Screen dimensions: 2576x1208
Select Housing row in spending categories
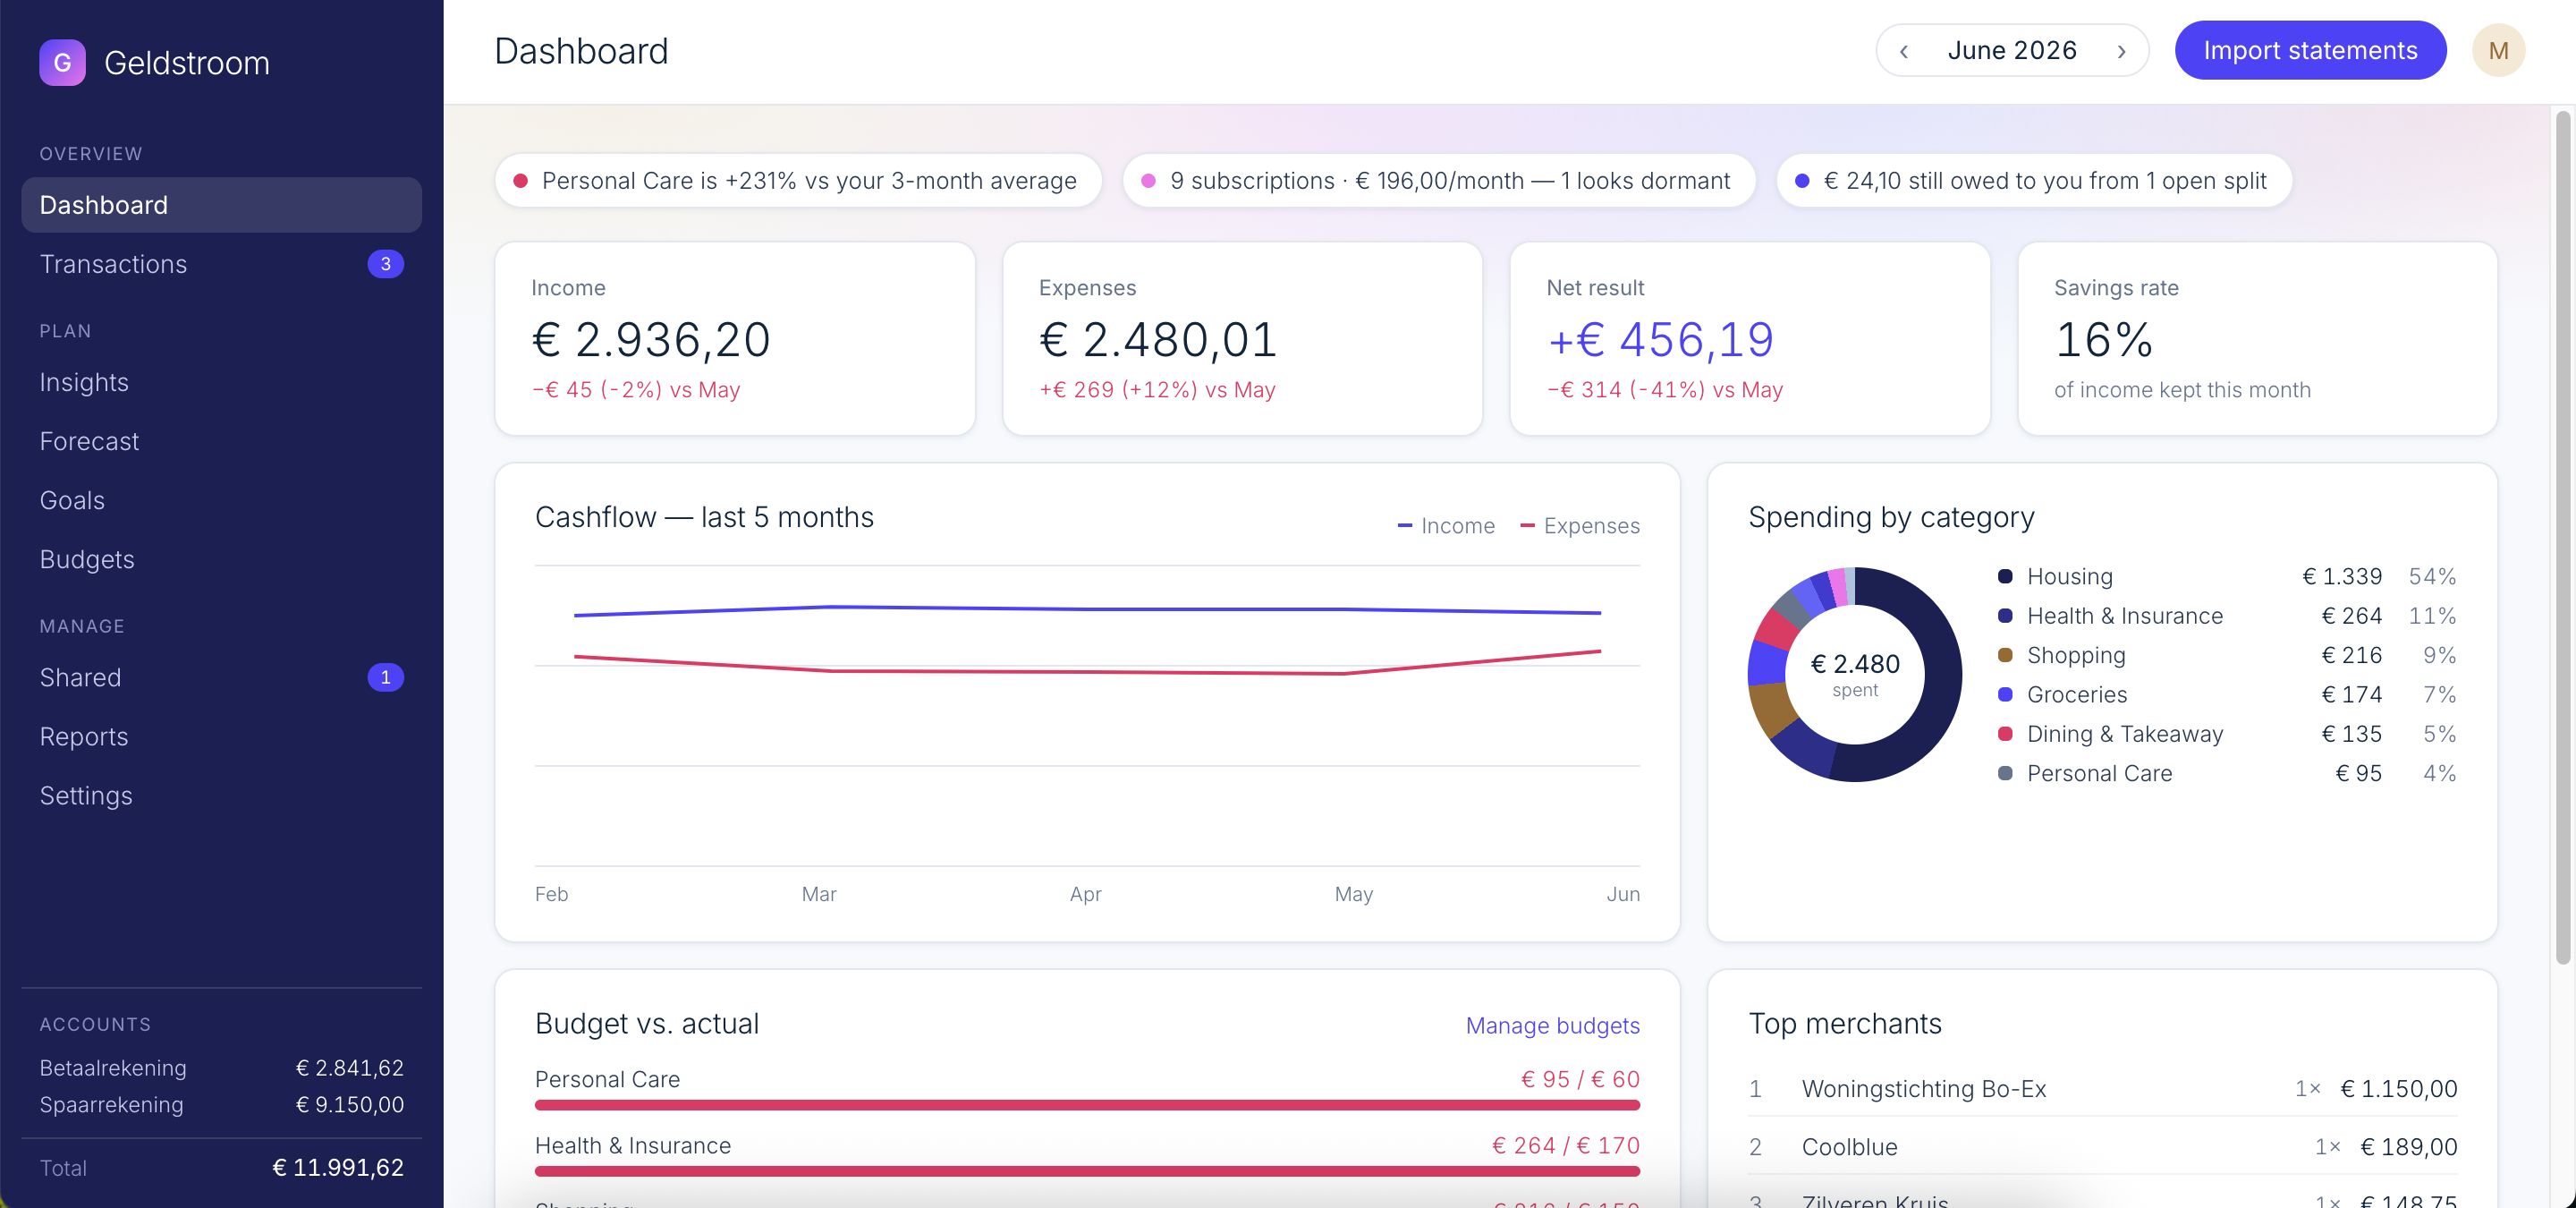pos(2226,576)
